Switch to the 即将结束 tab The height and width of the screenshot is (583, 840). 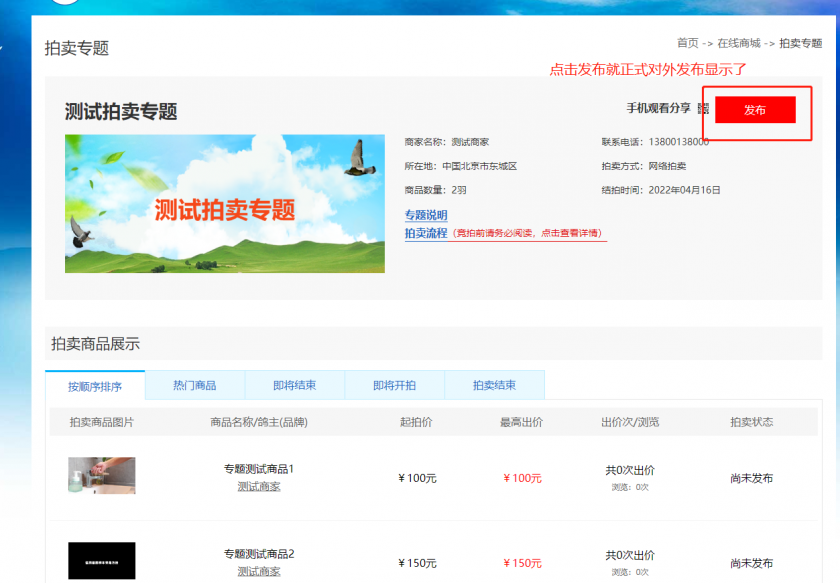click(x=294, y=386)
